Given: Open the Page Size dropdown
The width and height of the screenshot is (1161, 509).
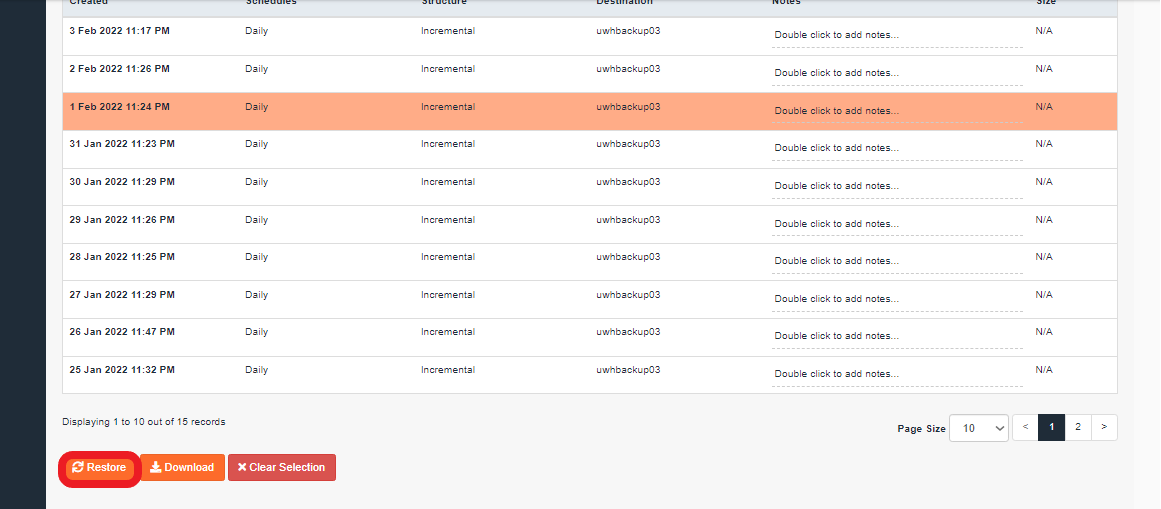Looking at the screenshot, I should pyautogui.click(x=979, y=428).
